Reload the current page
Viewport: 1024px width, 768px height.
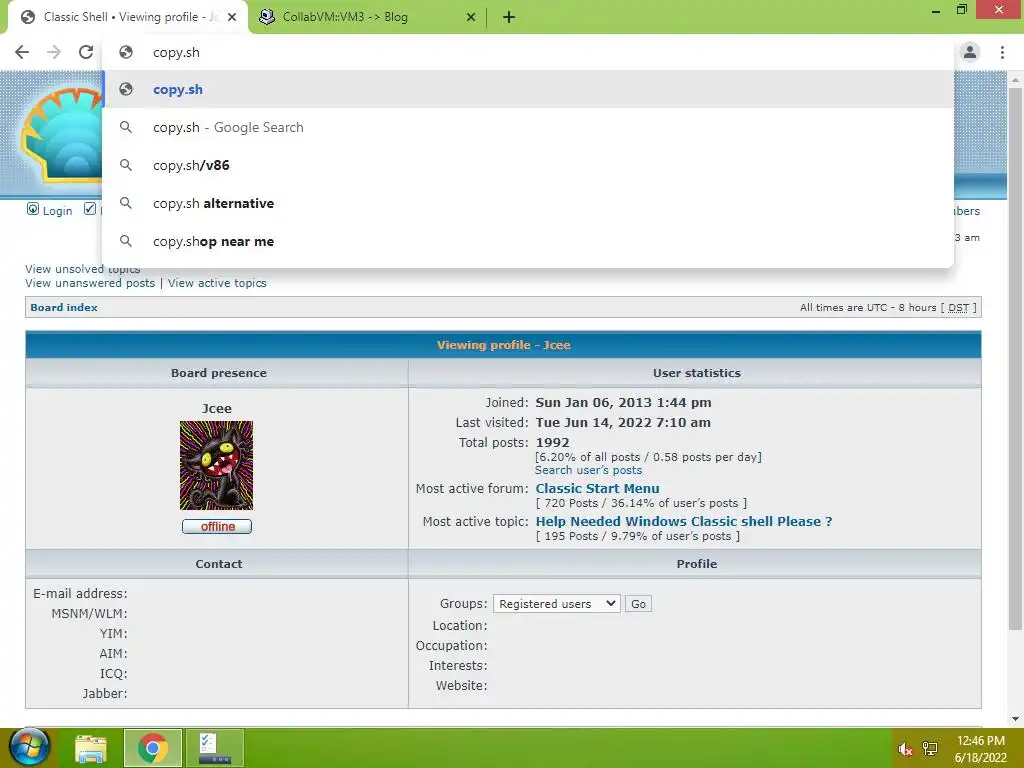[86, 52]
